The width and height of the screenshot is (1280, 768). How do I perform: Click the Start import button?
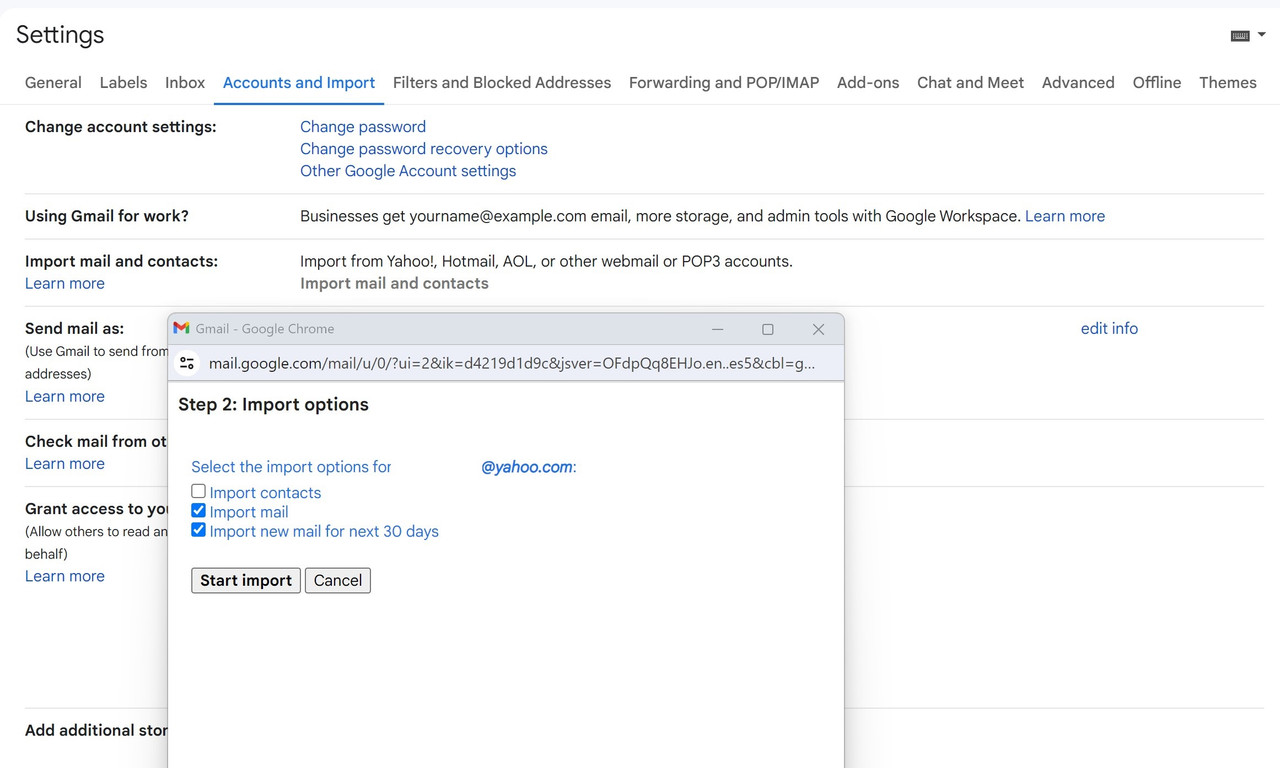click(x=245, y=580)
